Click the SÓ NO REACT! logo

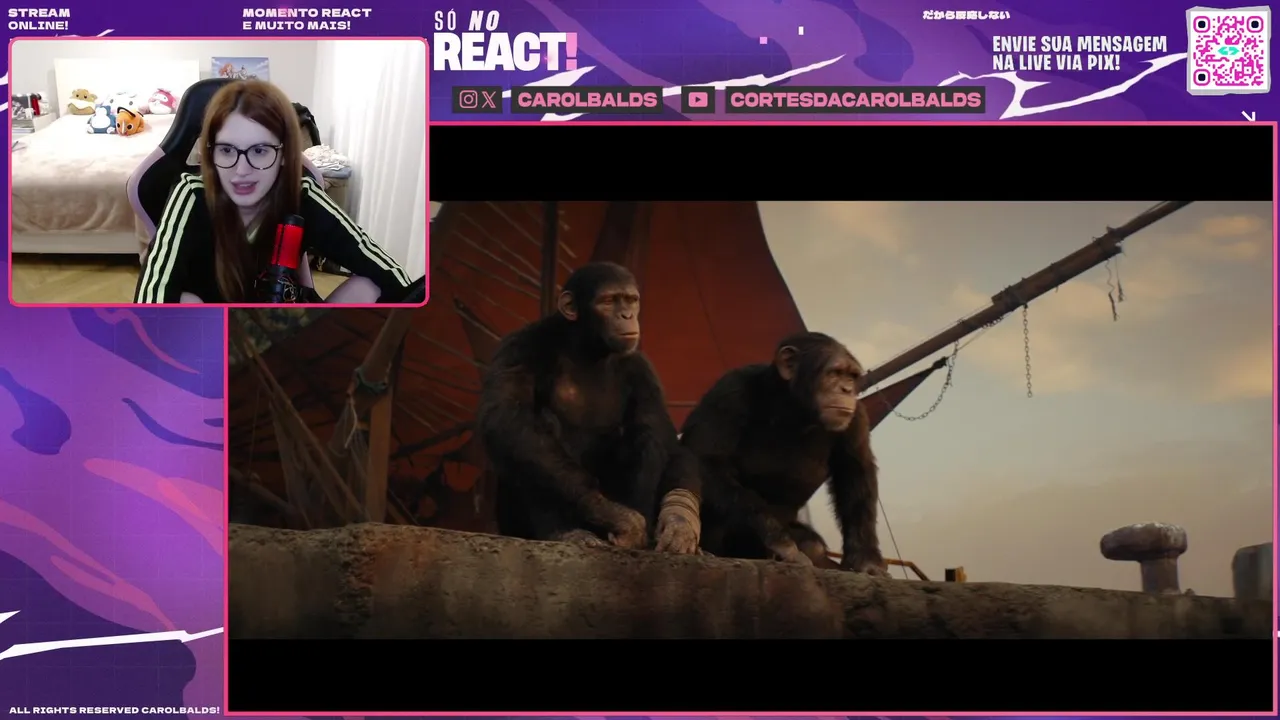click(x=505, y=42)
